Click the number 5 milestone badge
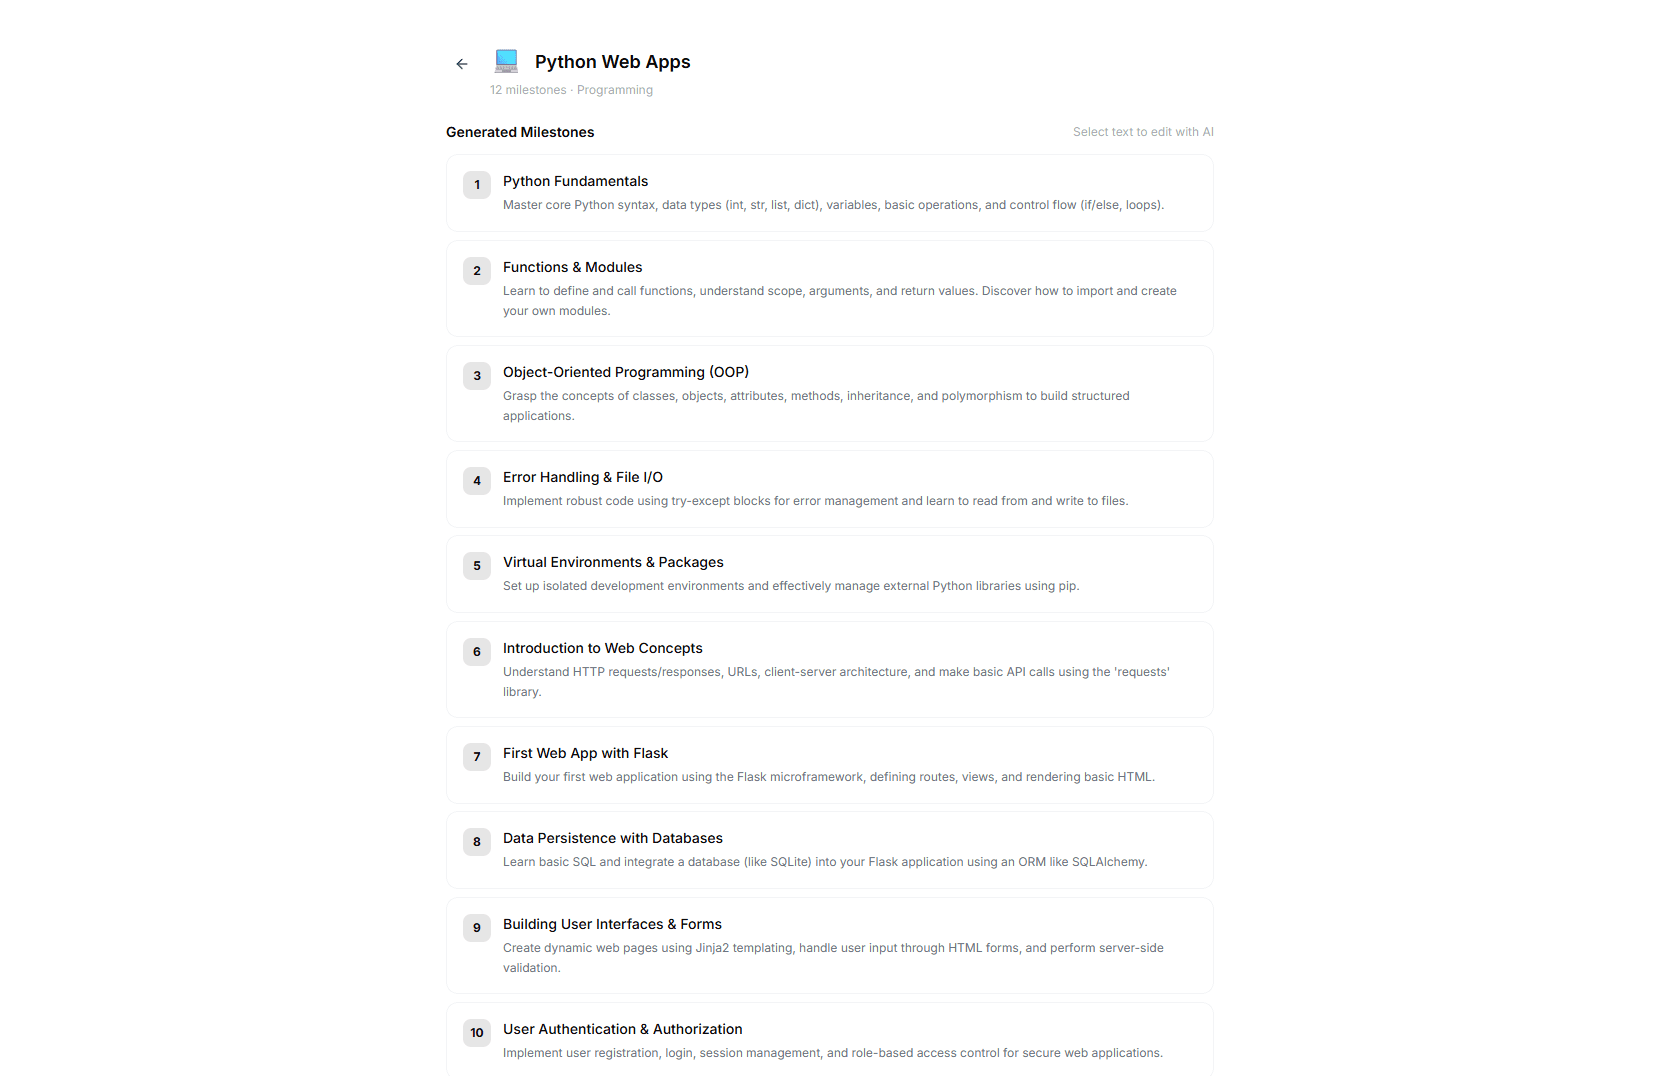1658x1076 pixels. tap(477, 566)
